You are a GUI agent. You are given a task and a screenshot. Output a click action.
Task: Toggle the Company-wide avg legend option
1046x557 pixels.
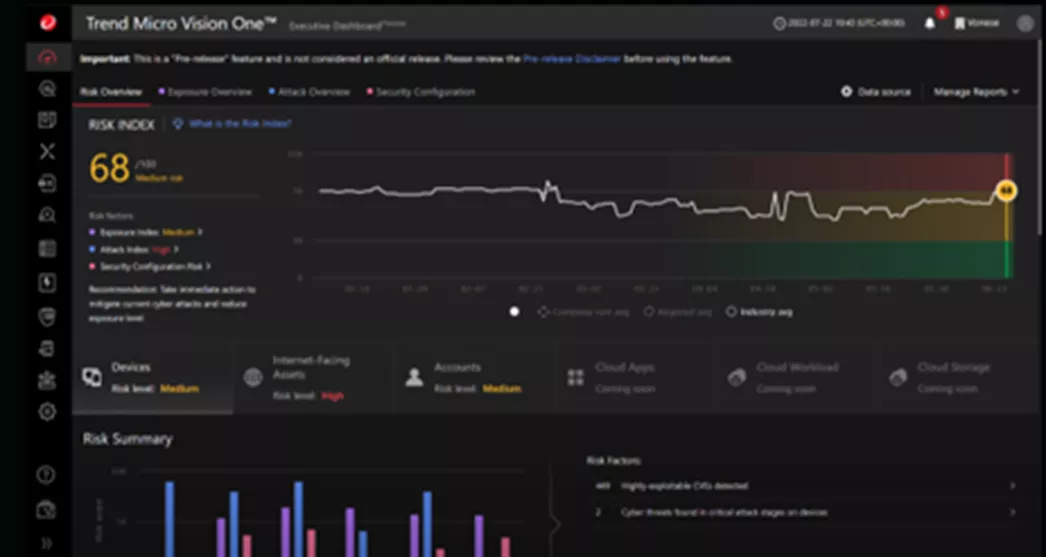[585, 312]
